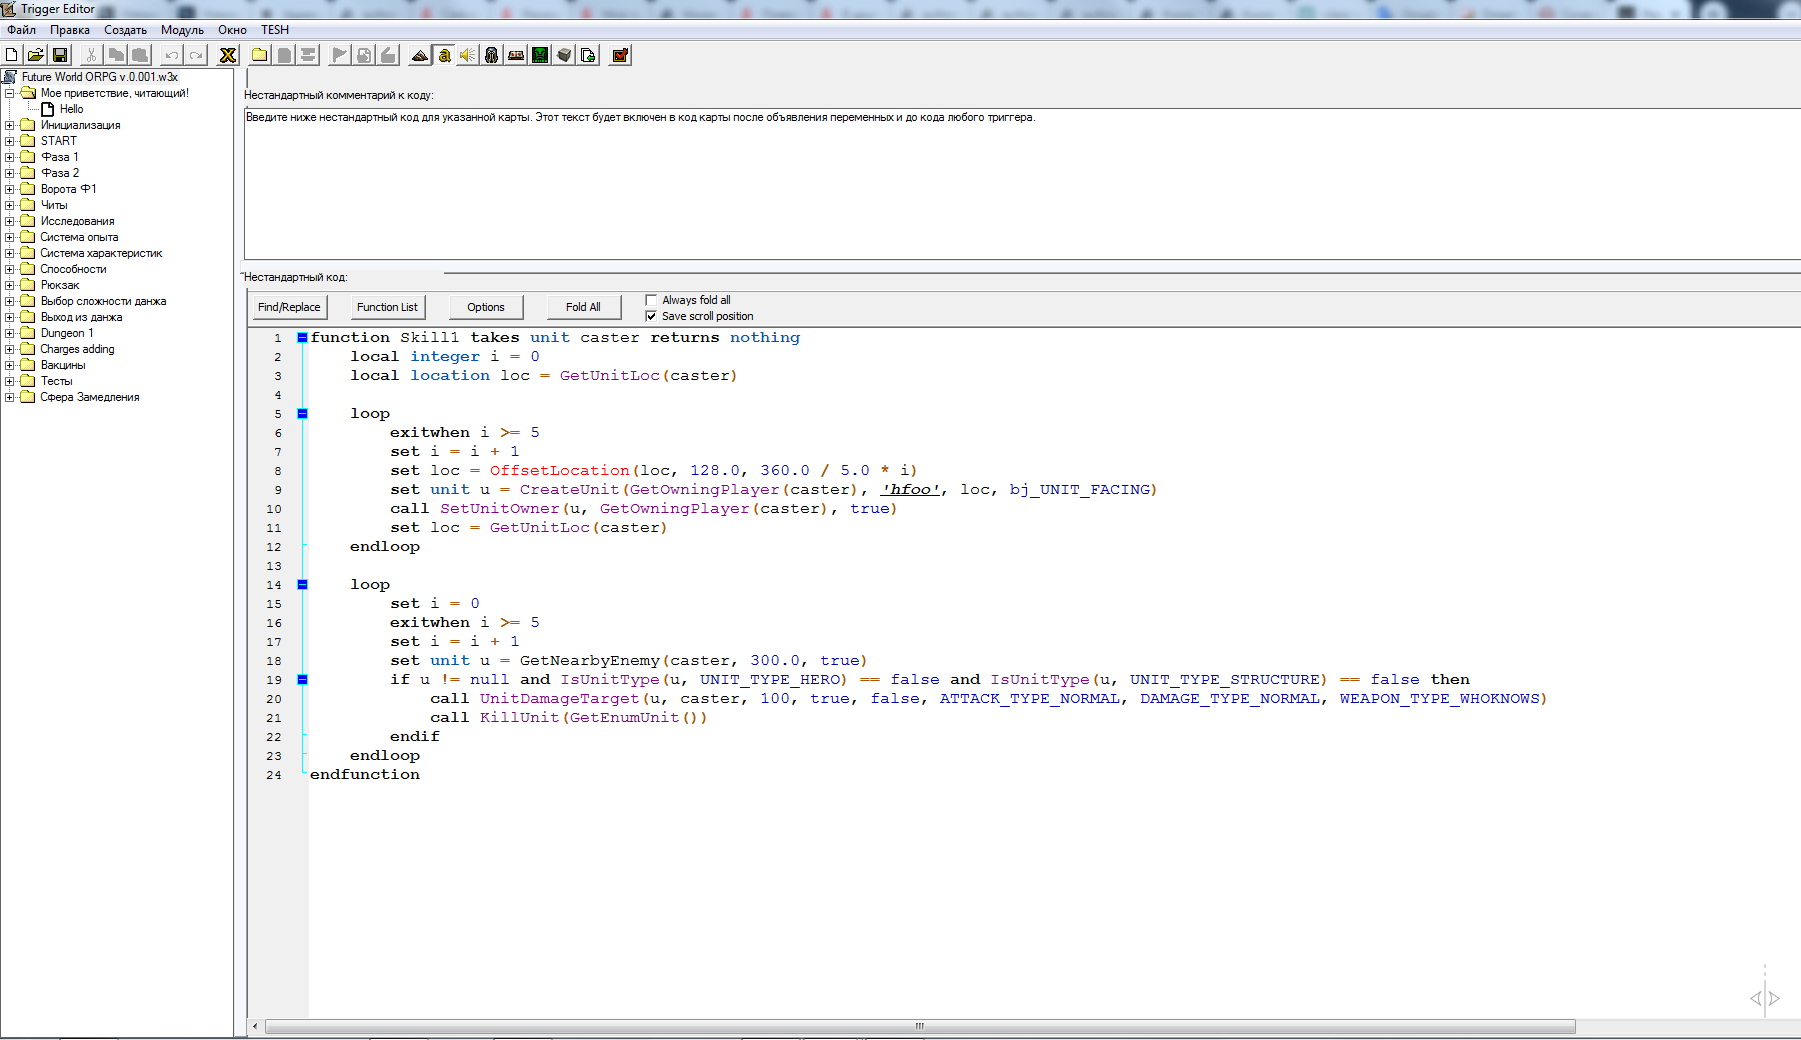The image size is (1801, 1040).
Task: Select the Система опыта category
Action: tap(79, 237)
